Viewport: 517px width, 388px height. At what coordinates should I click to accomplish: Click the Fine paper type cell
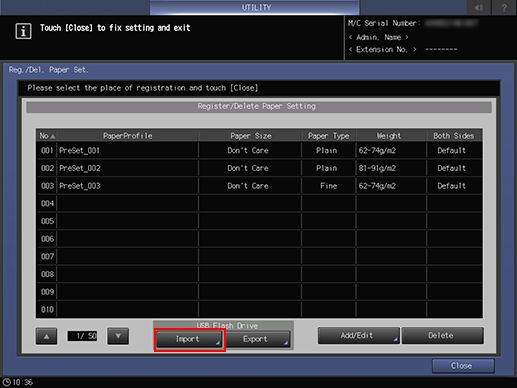tap(329, 186)
